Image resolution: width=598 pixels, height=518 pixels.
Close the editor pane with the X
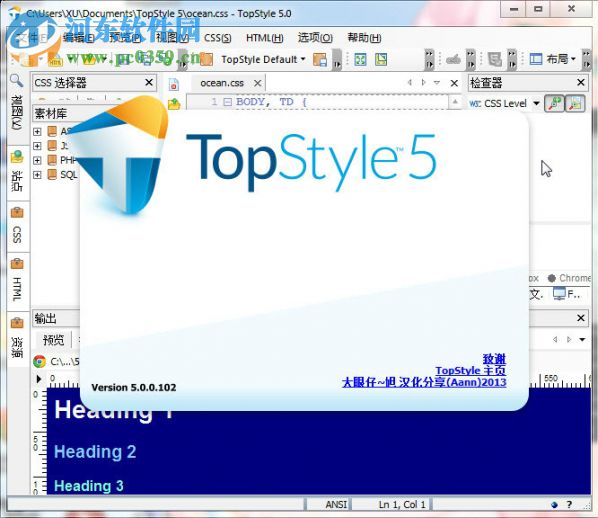[454, 83]
